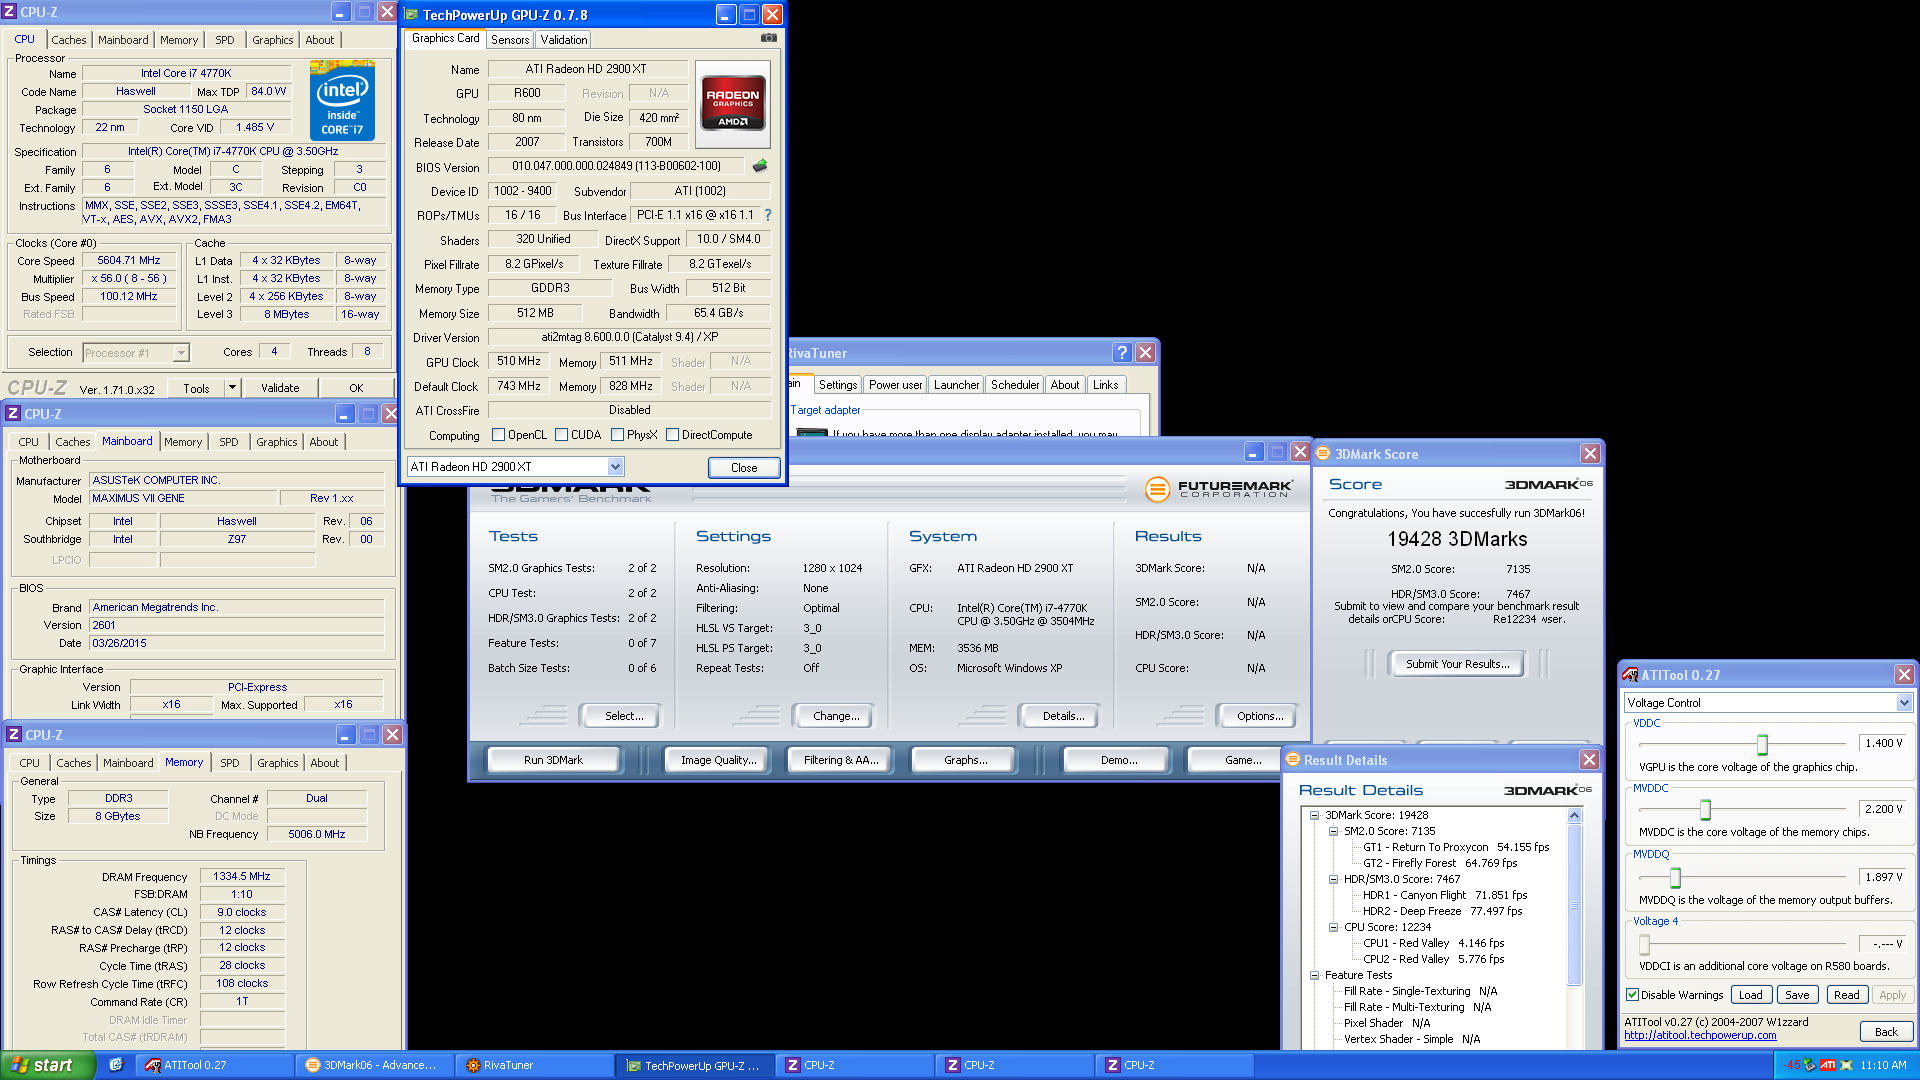
Task: Click the RivaTuner help question mark button
Action: click(x=1122, y=353)
